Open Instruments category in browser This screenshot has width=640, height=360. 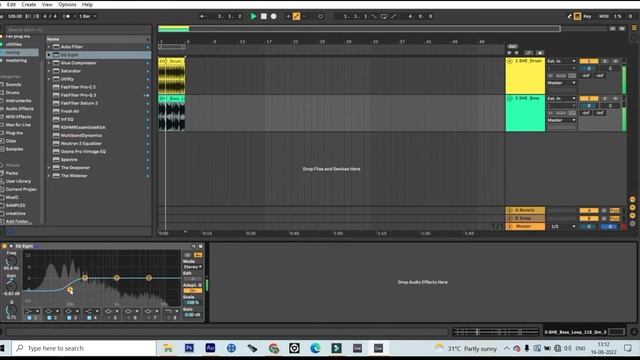18,101
